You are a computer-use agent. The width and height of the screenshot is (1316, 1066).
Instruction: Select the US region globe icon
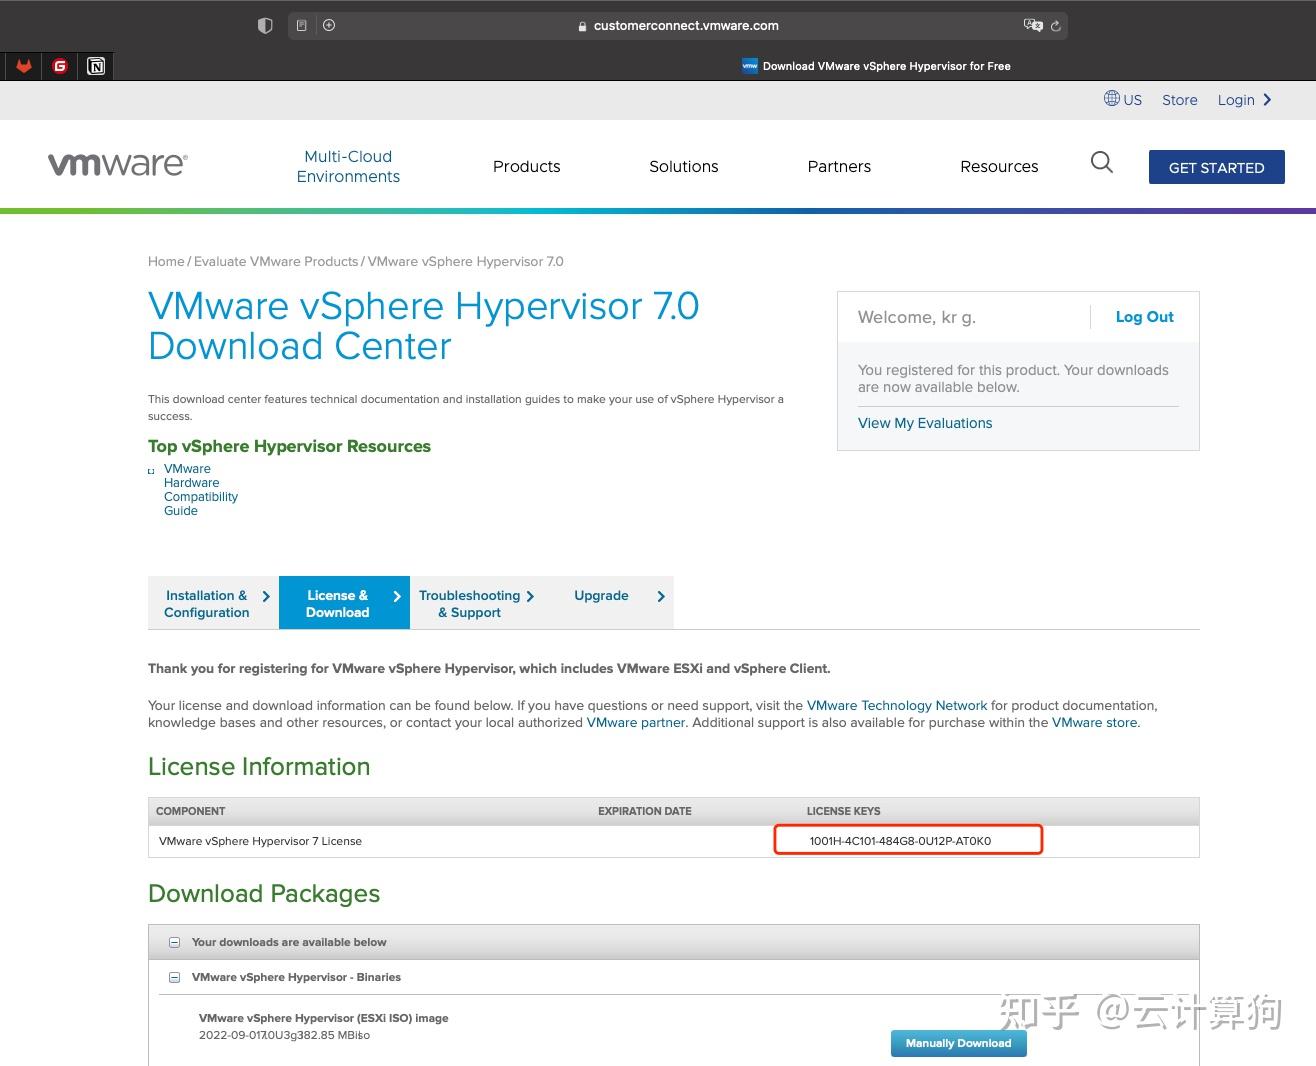(1111, 99)
